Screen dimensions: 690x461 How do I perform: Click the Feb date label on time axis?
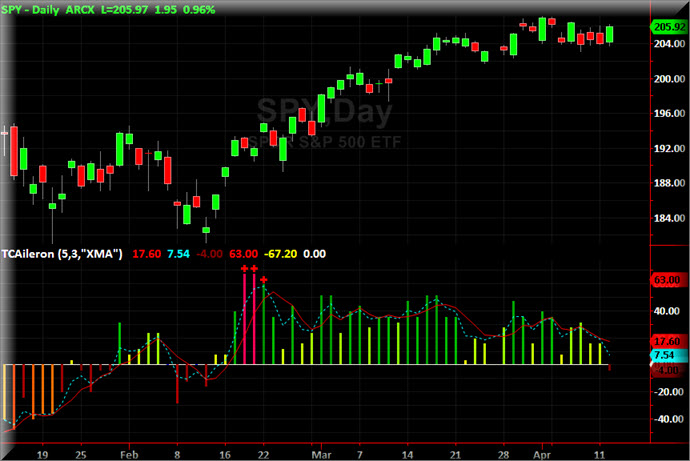point(129,454)
